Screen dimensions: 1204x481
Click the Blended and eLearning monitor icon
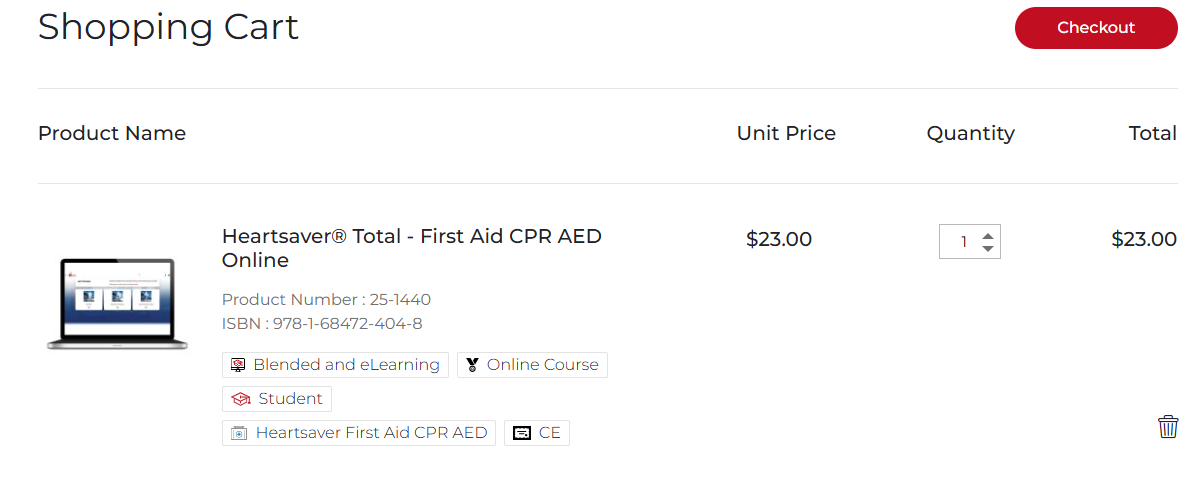[238, 365]
